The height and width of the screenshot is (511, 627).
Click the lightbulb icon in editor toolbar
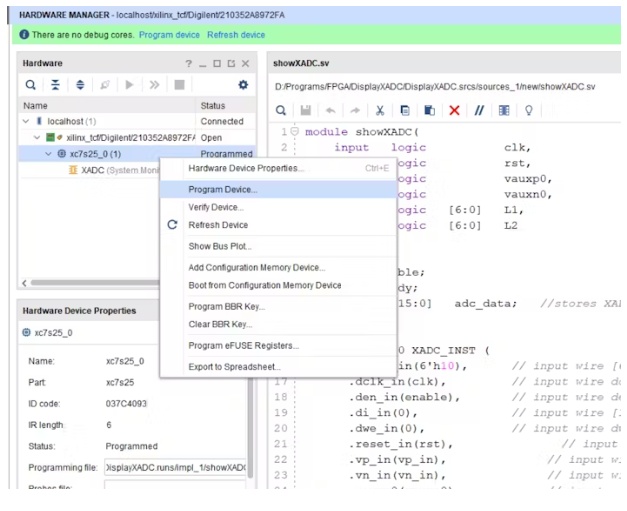click(528, 110)
